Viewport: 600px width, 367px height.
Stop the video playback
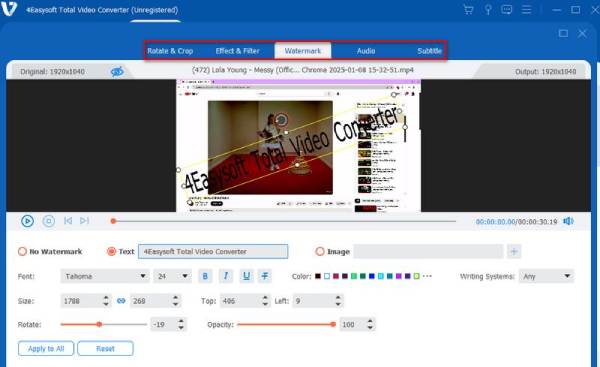tap(49, 221)
